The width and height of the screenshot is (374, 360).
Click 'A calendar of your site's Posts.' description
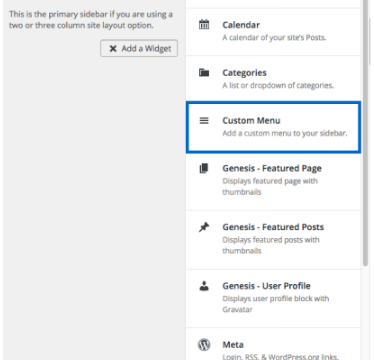(274, 38)
